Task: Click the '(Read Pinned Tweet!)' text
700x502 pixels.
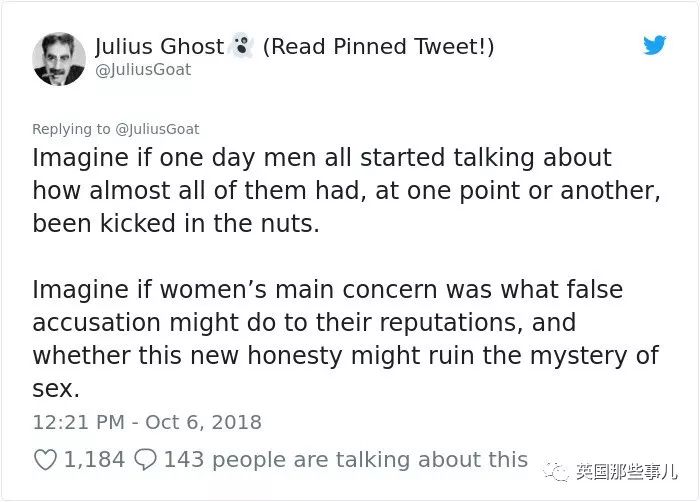Action: [x=379, y=46]
